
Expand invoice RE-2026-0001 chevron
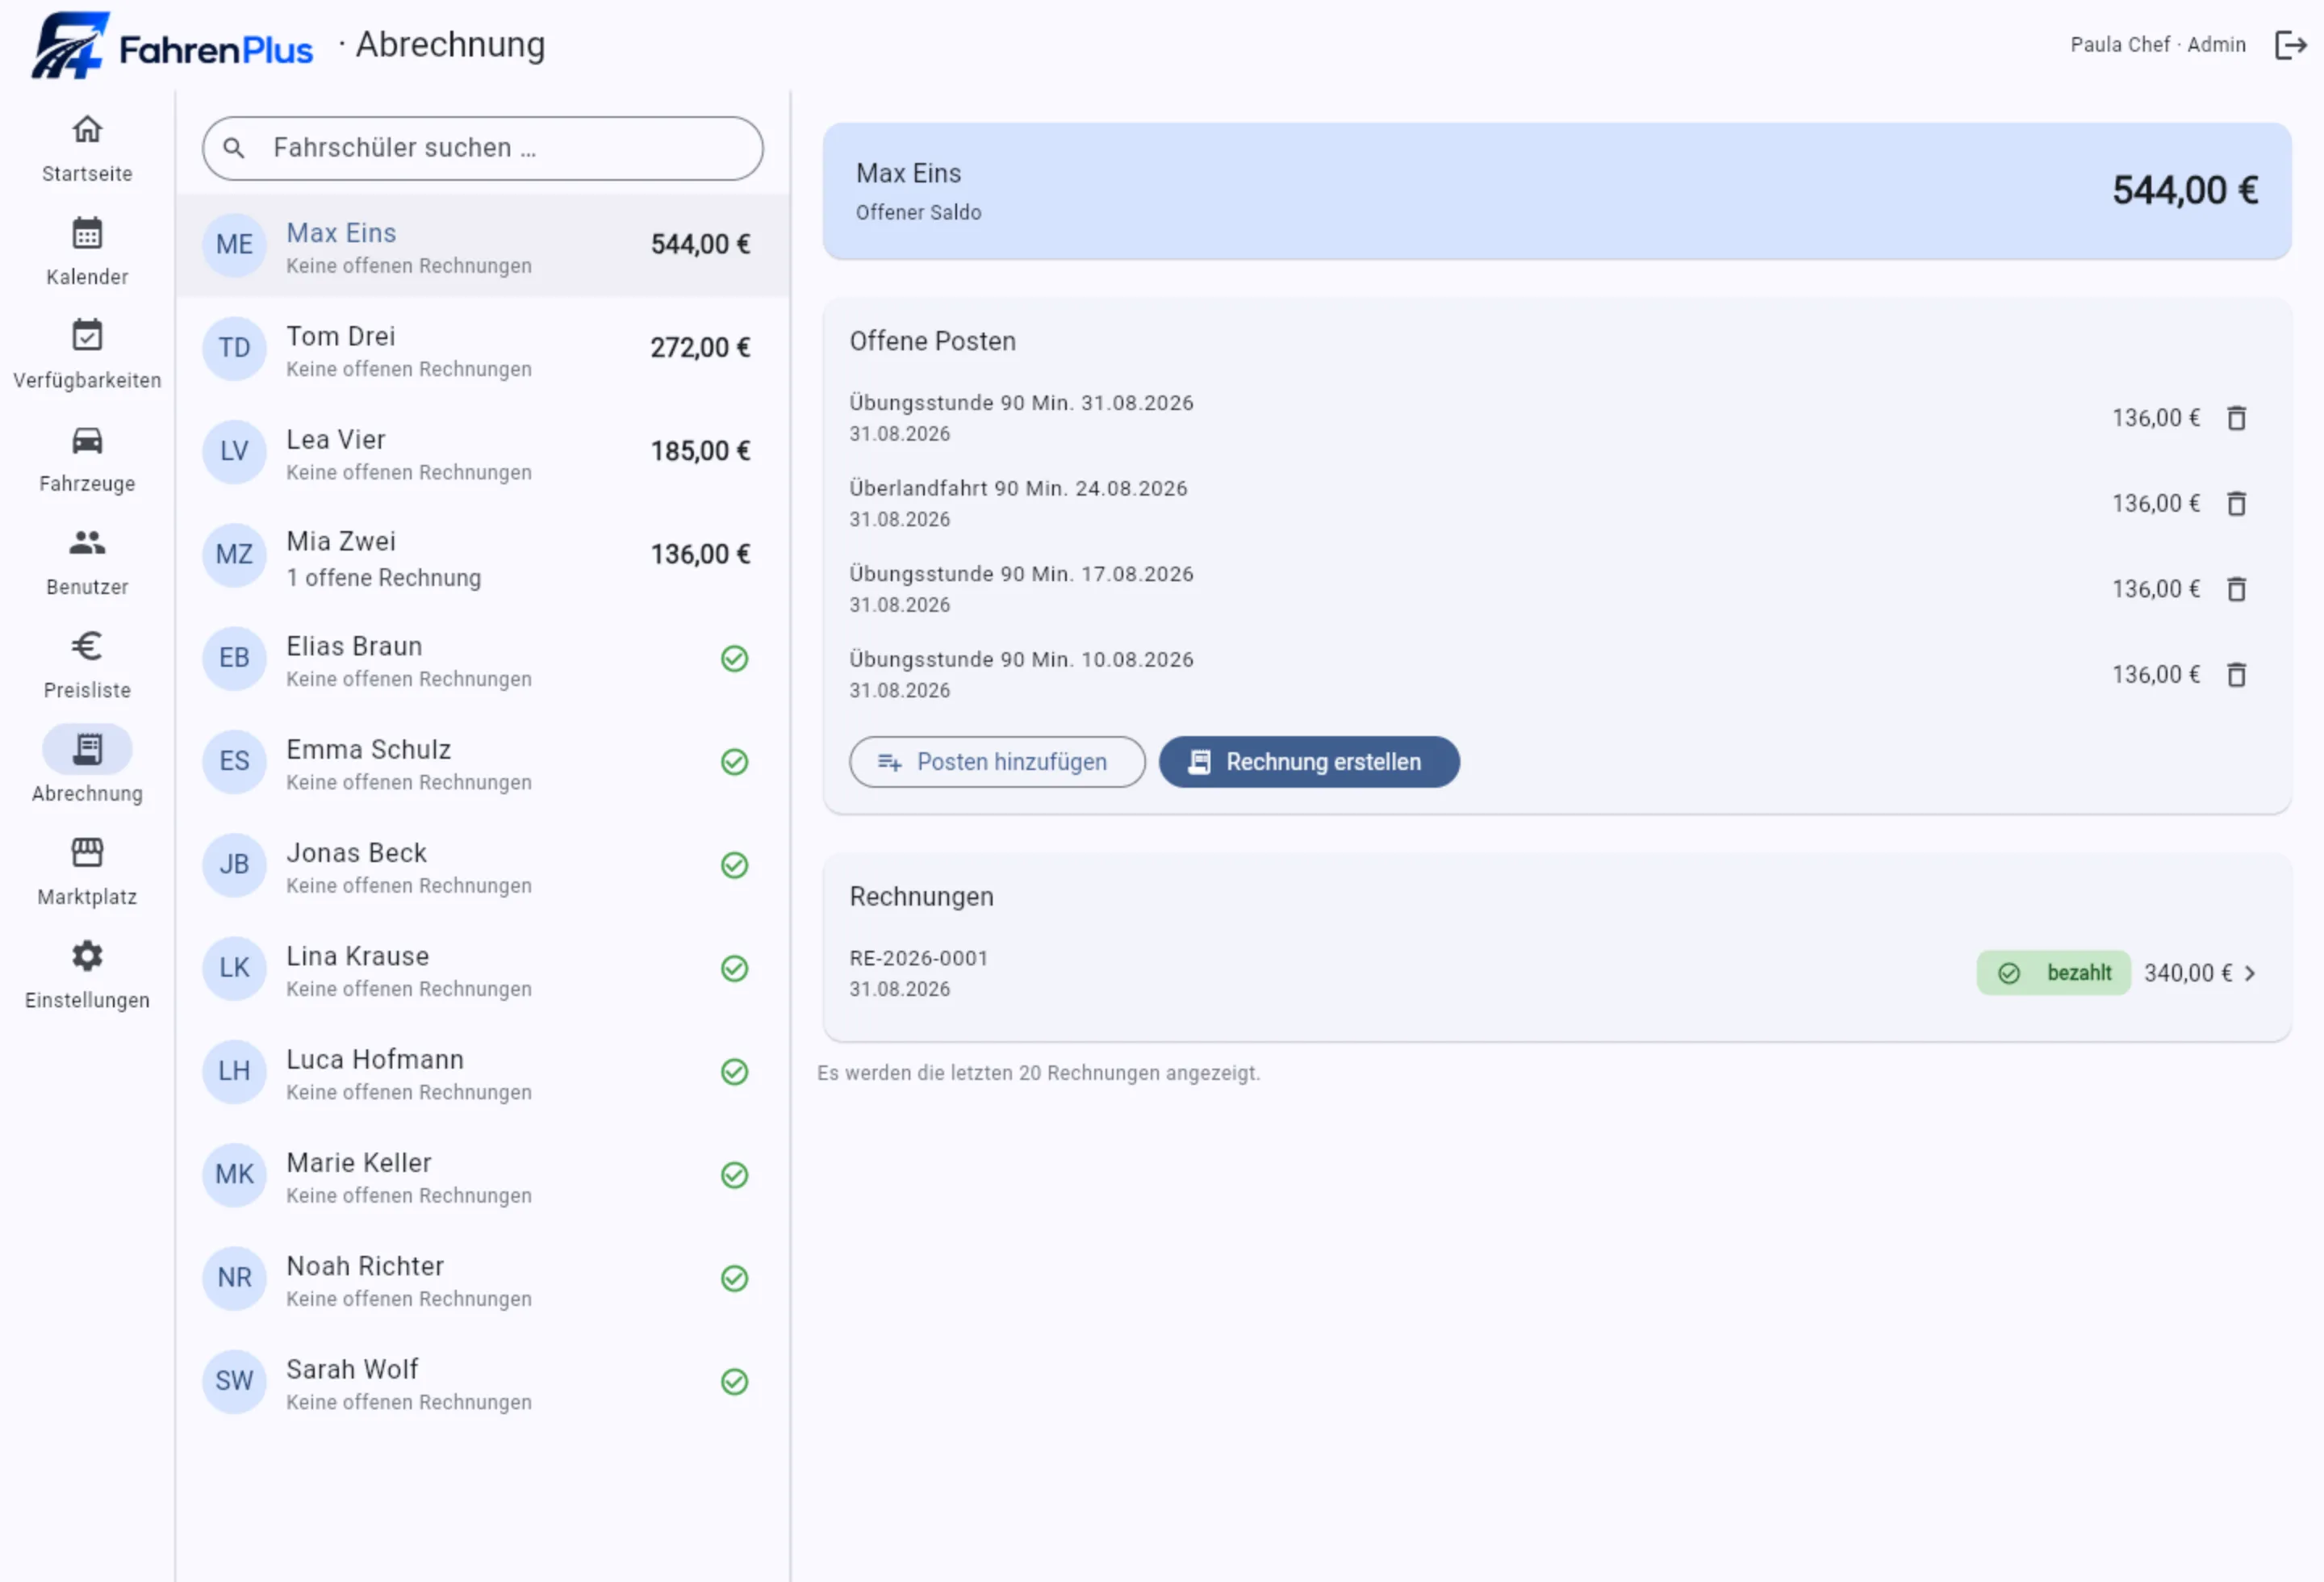pos(2250,973)
